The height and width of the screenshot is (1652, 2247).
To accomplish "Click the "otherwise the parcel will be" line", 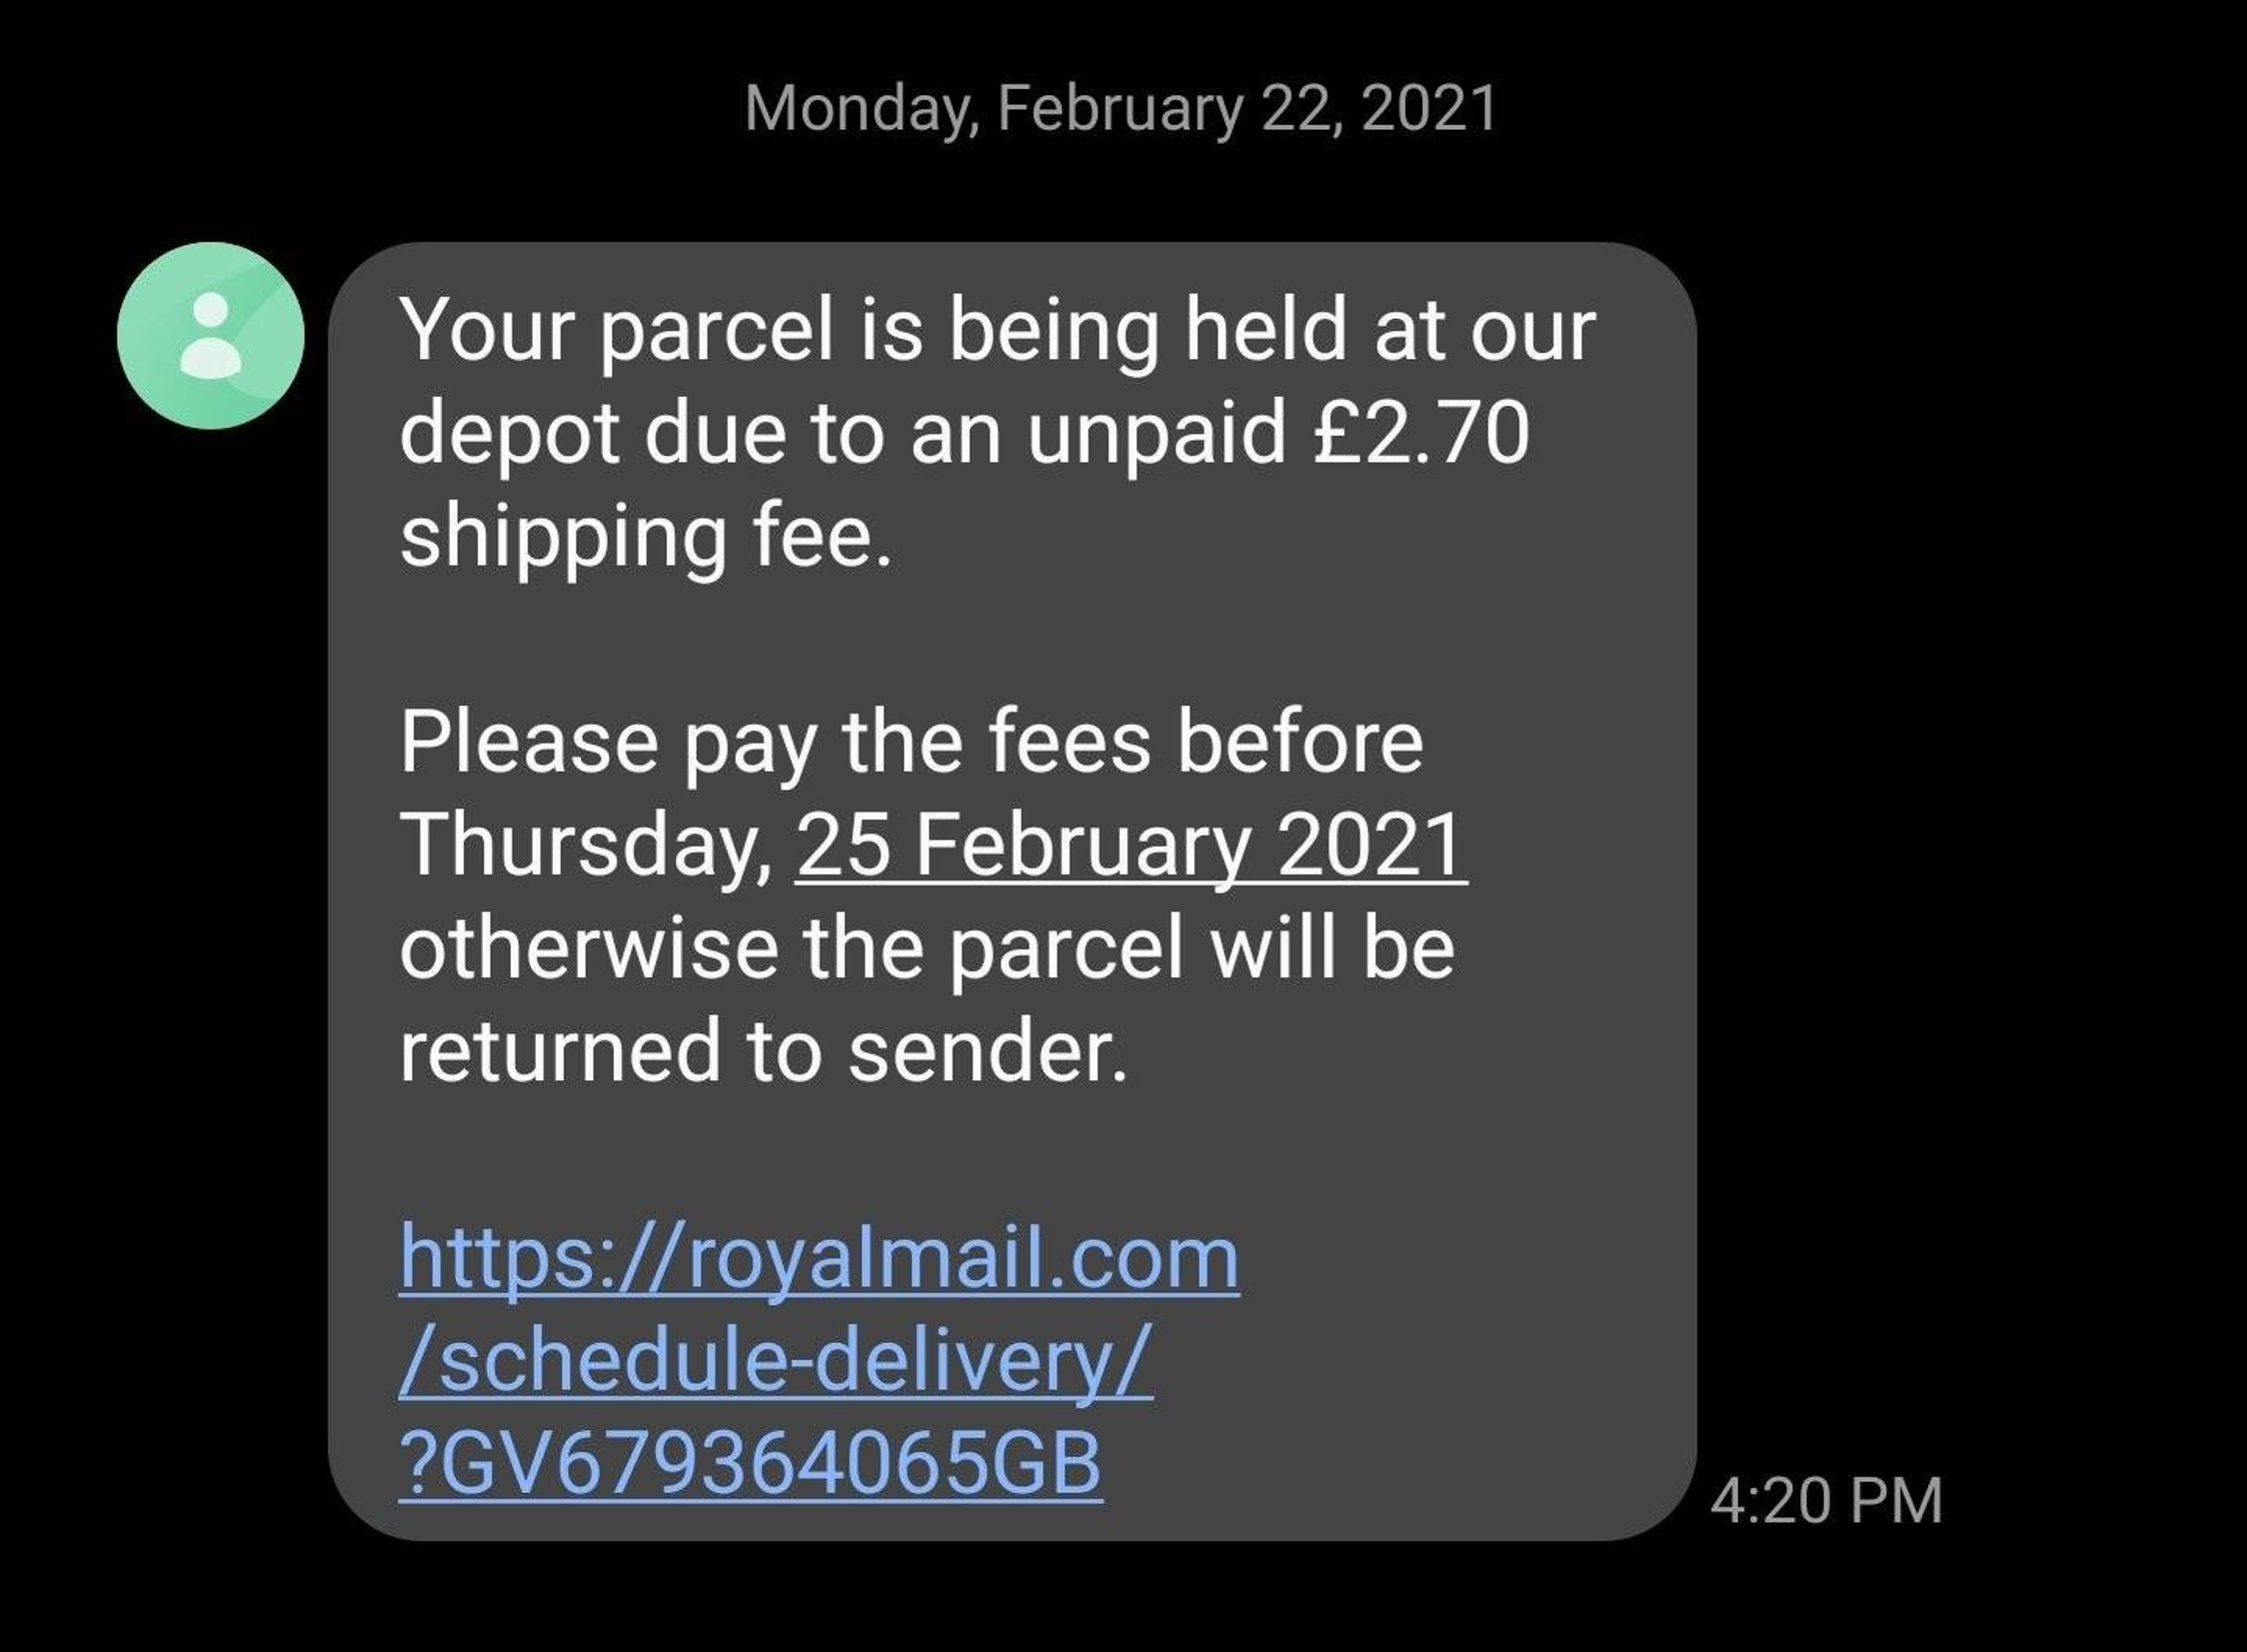I will click(926, 948).
